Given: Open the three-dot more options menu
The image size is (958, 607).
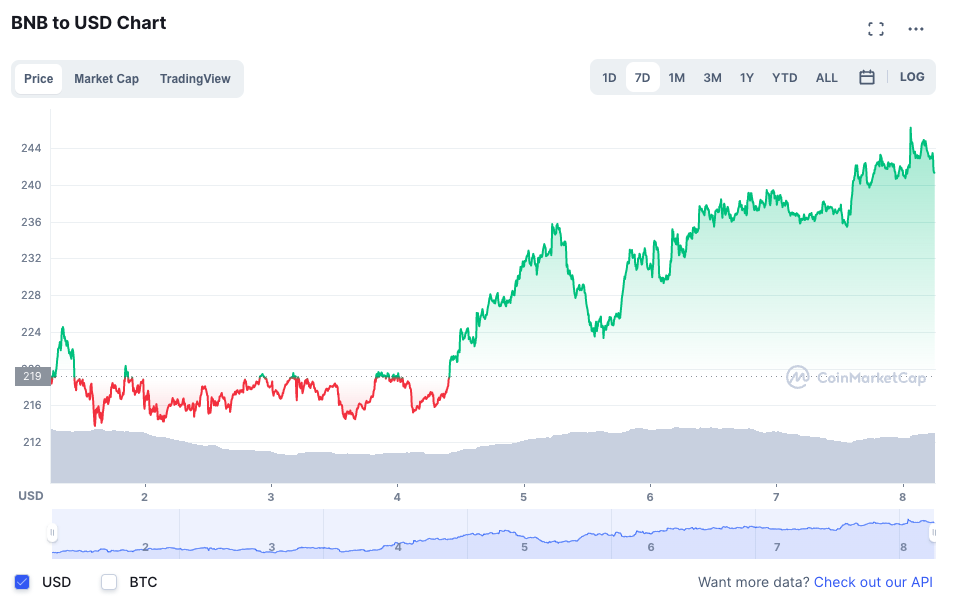Looking at the screenshot, I should click(915, 29).
